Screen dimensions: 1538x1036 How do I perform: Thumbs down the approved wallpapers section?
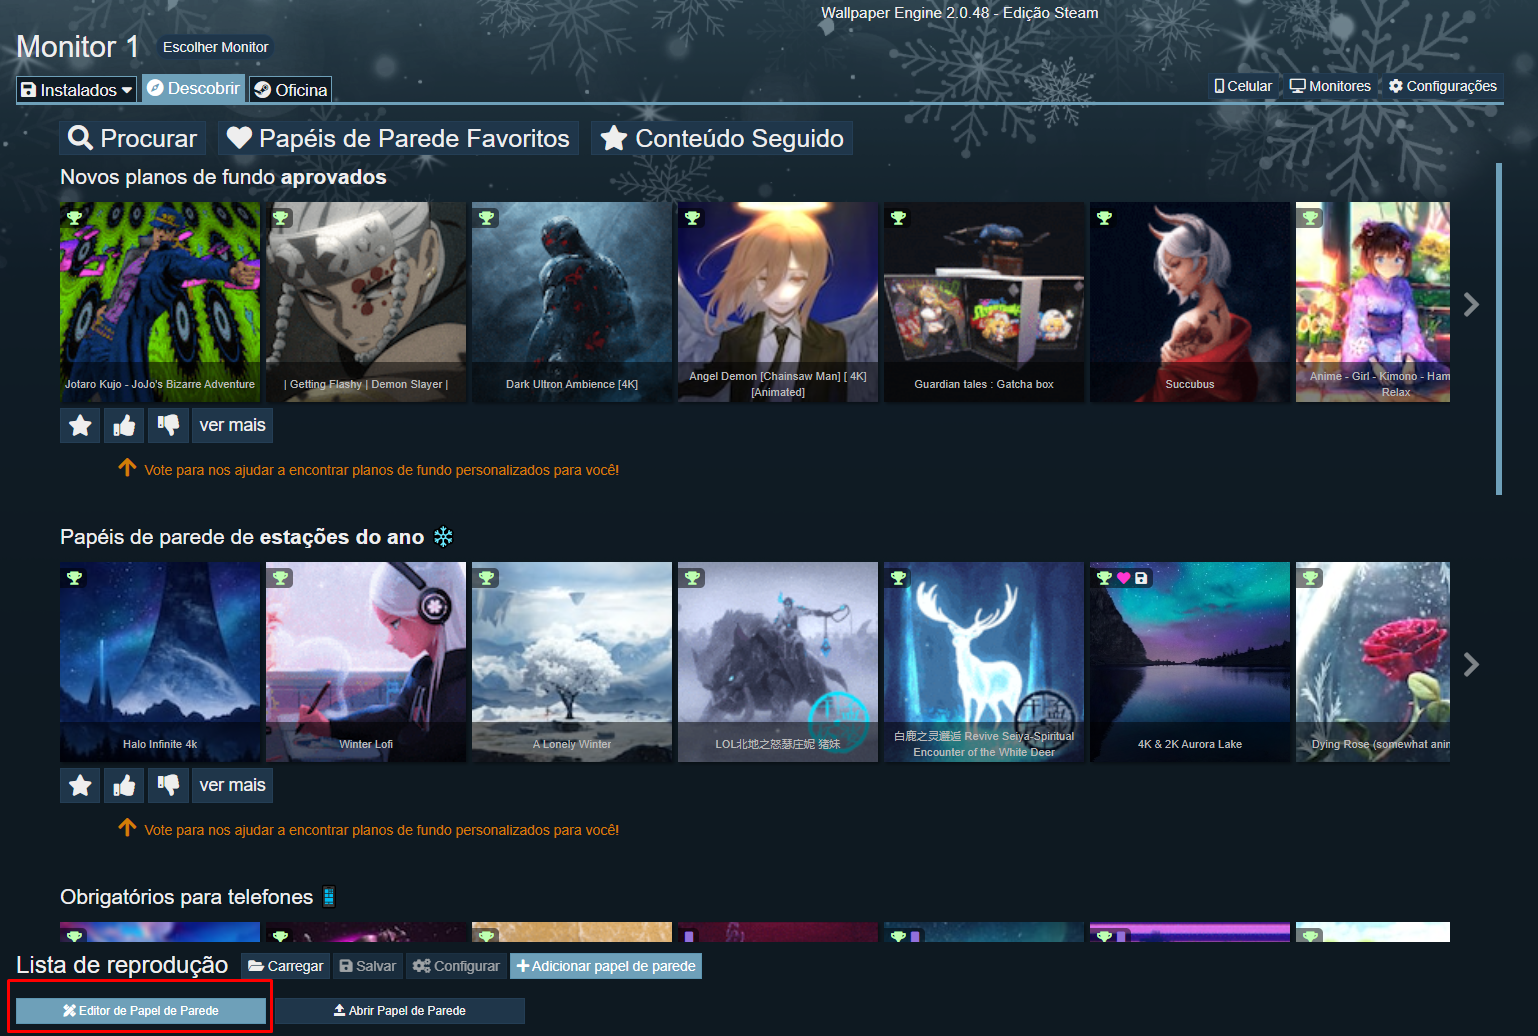168,426
